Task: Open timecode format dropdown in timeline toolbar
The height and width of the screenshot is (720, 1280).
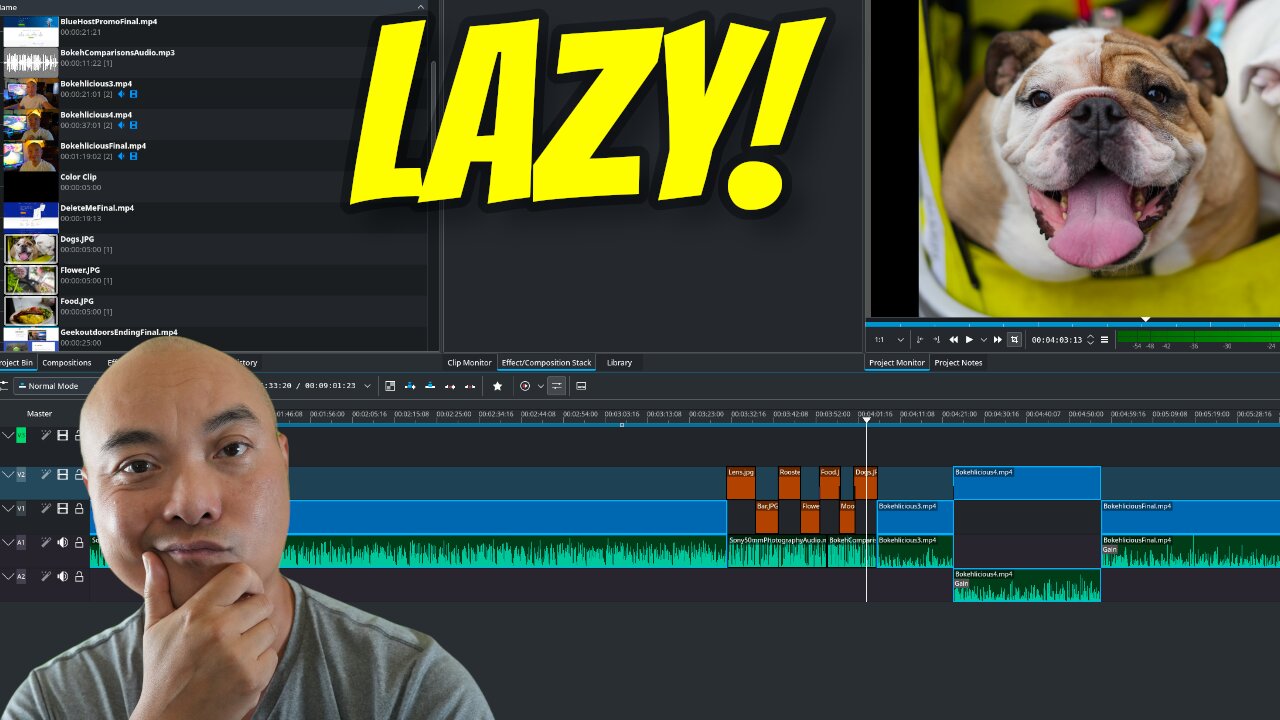Action: [x=367, y=386]
